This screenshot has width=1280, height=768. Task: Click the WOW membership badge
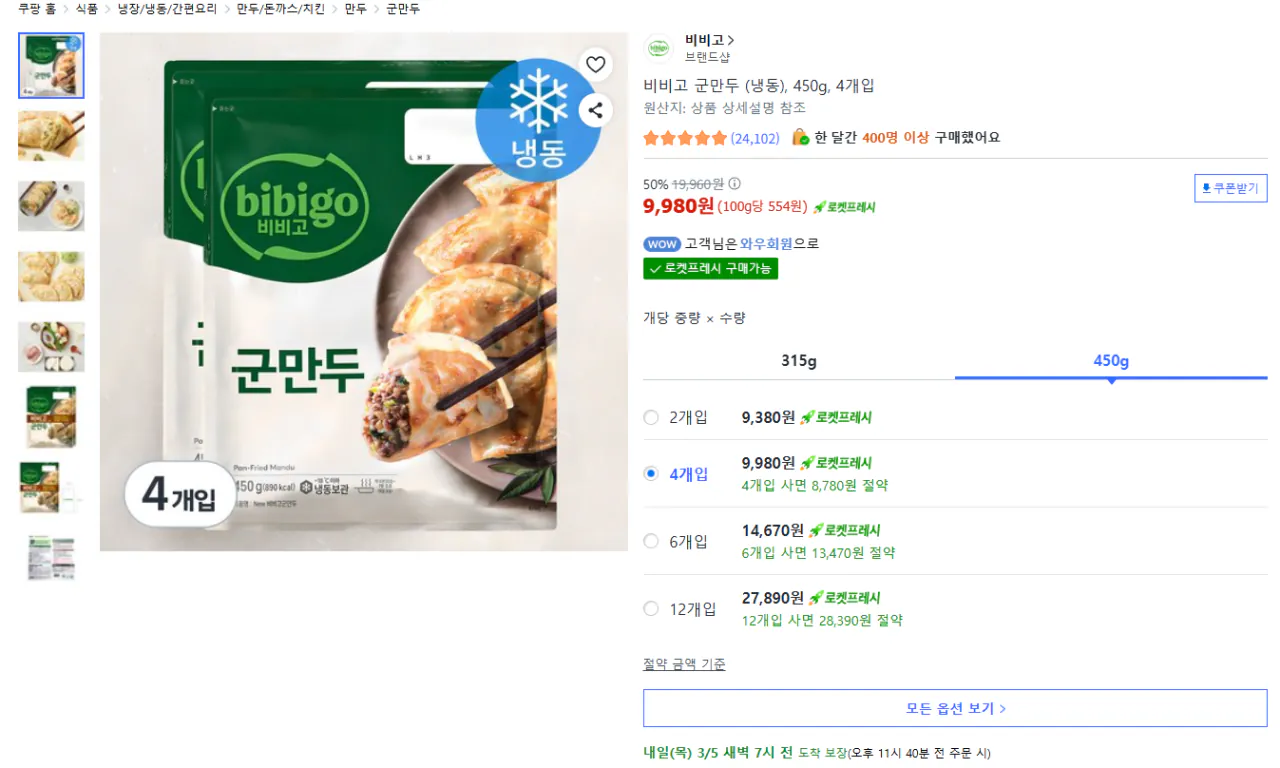(662, 243)
